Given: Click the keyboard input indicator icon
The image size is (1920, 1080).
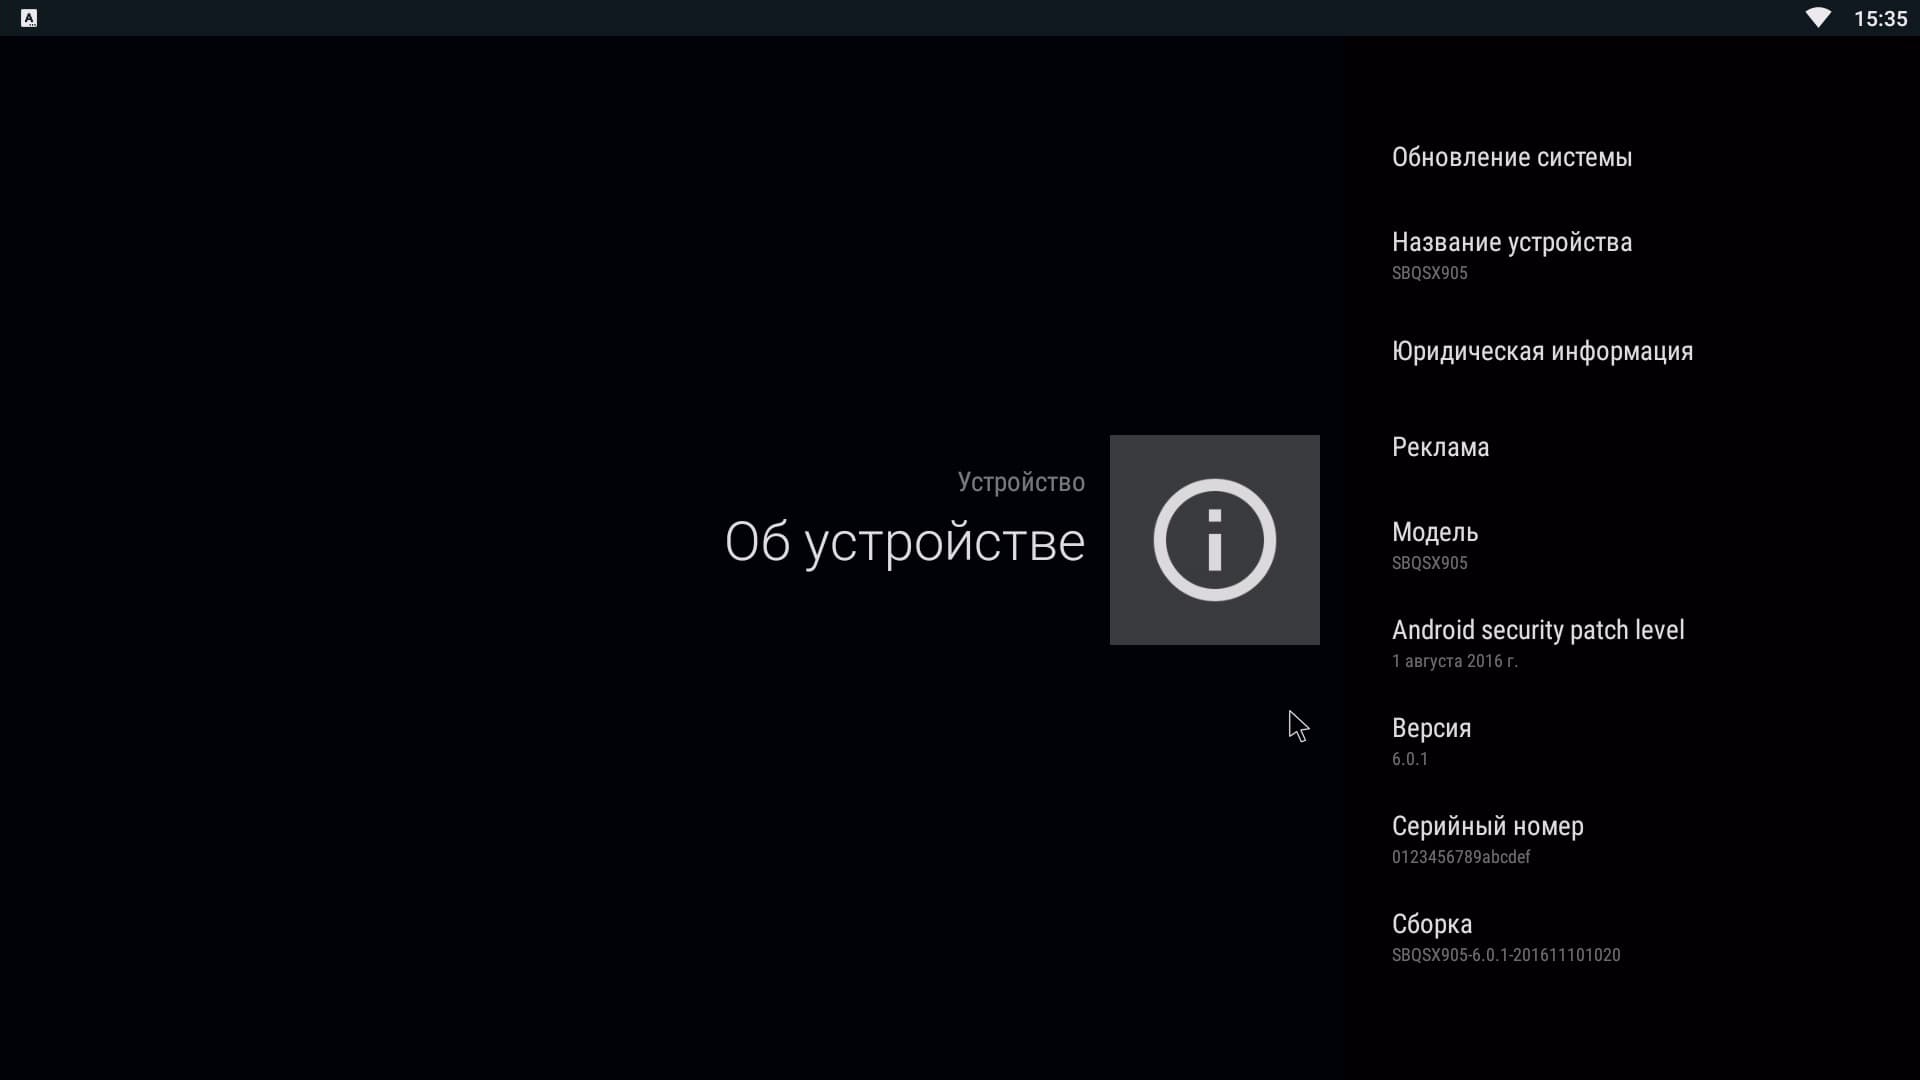Looking at the screenshot, I should (29, 18).
